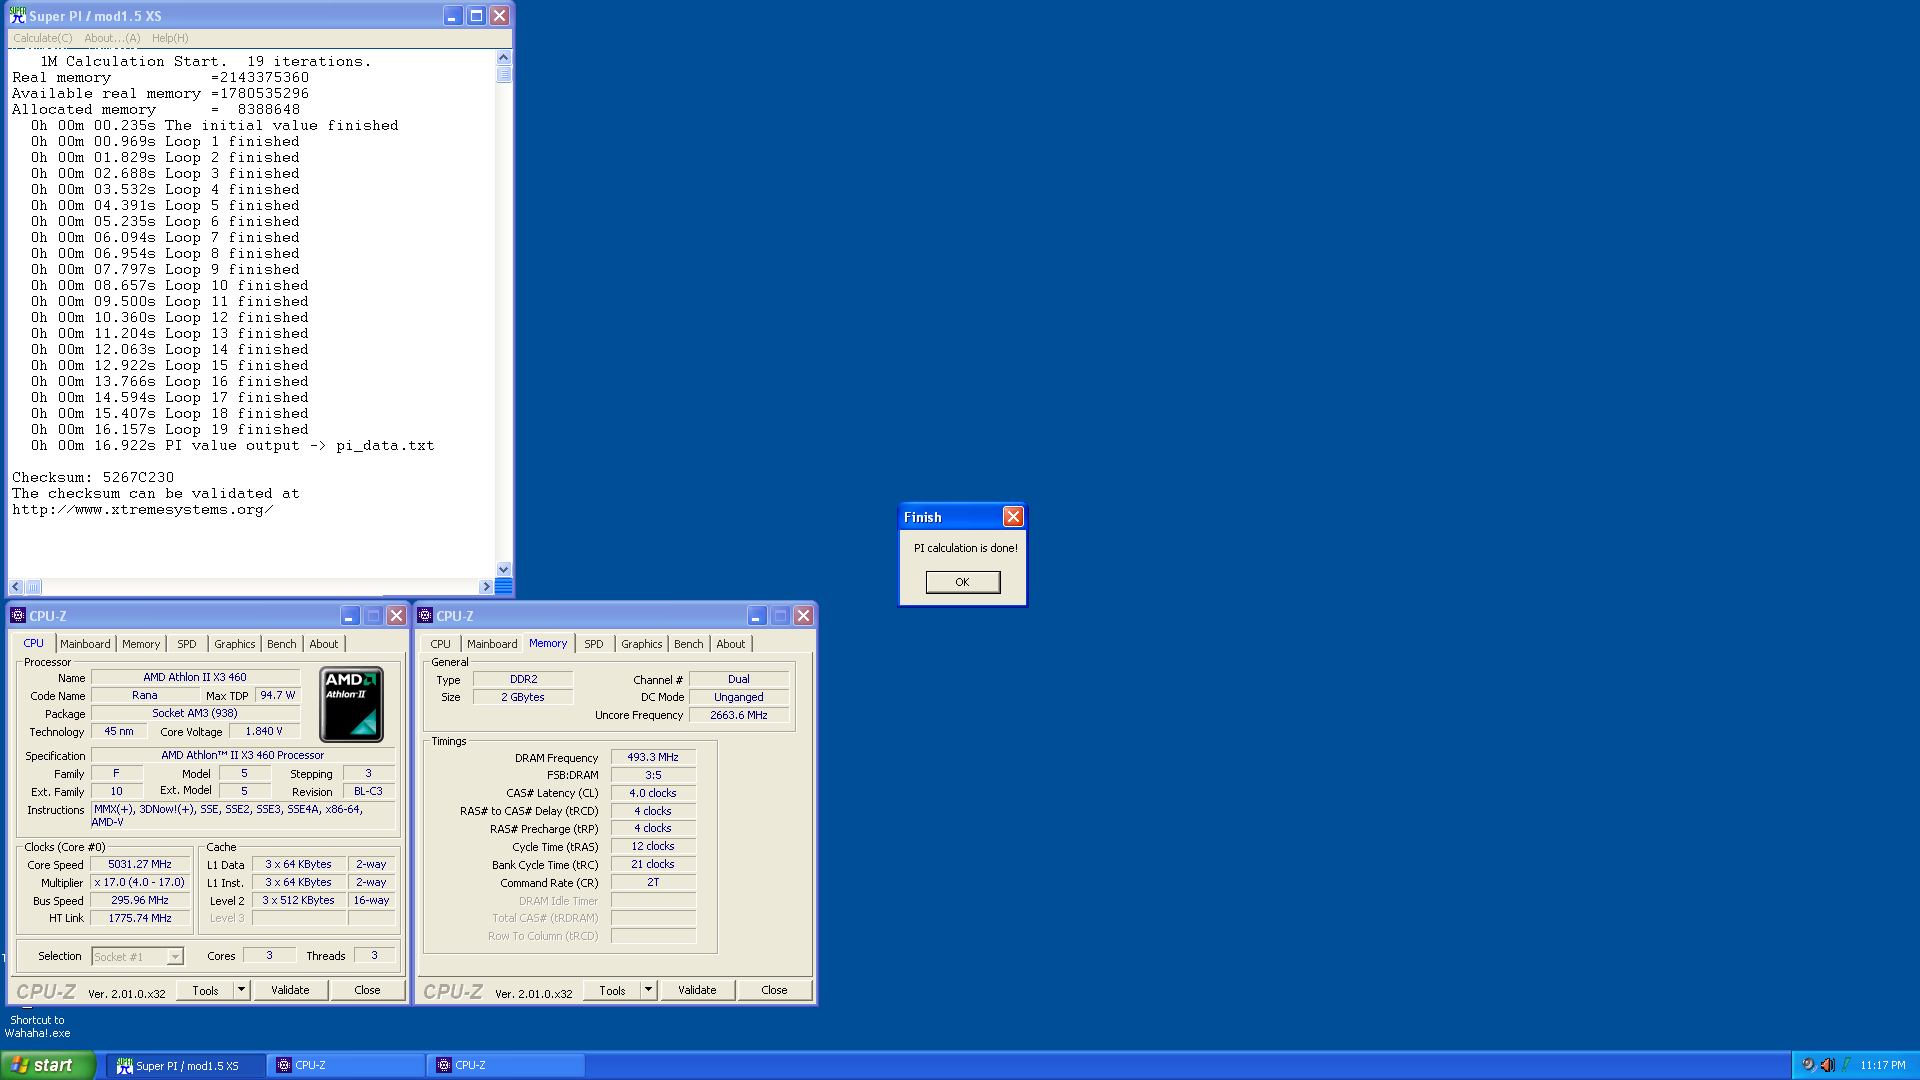This screenshot has width=1920, height=1080.
Task: Open Bench tab in left CPU-Z
Action: point(282,644)
